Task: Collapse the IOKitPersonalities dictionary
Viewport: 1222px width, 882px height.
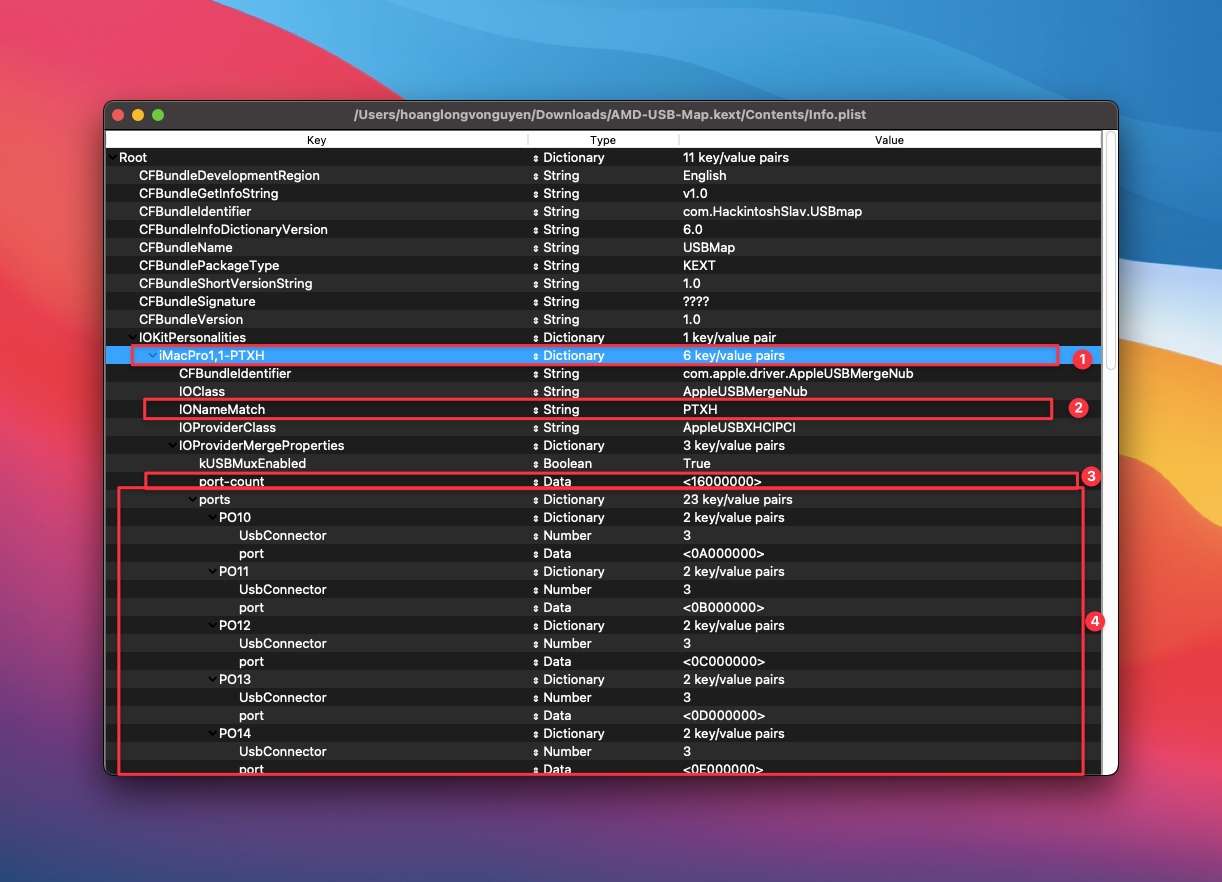Action: click(132, 338)
